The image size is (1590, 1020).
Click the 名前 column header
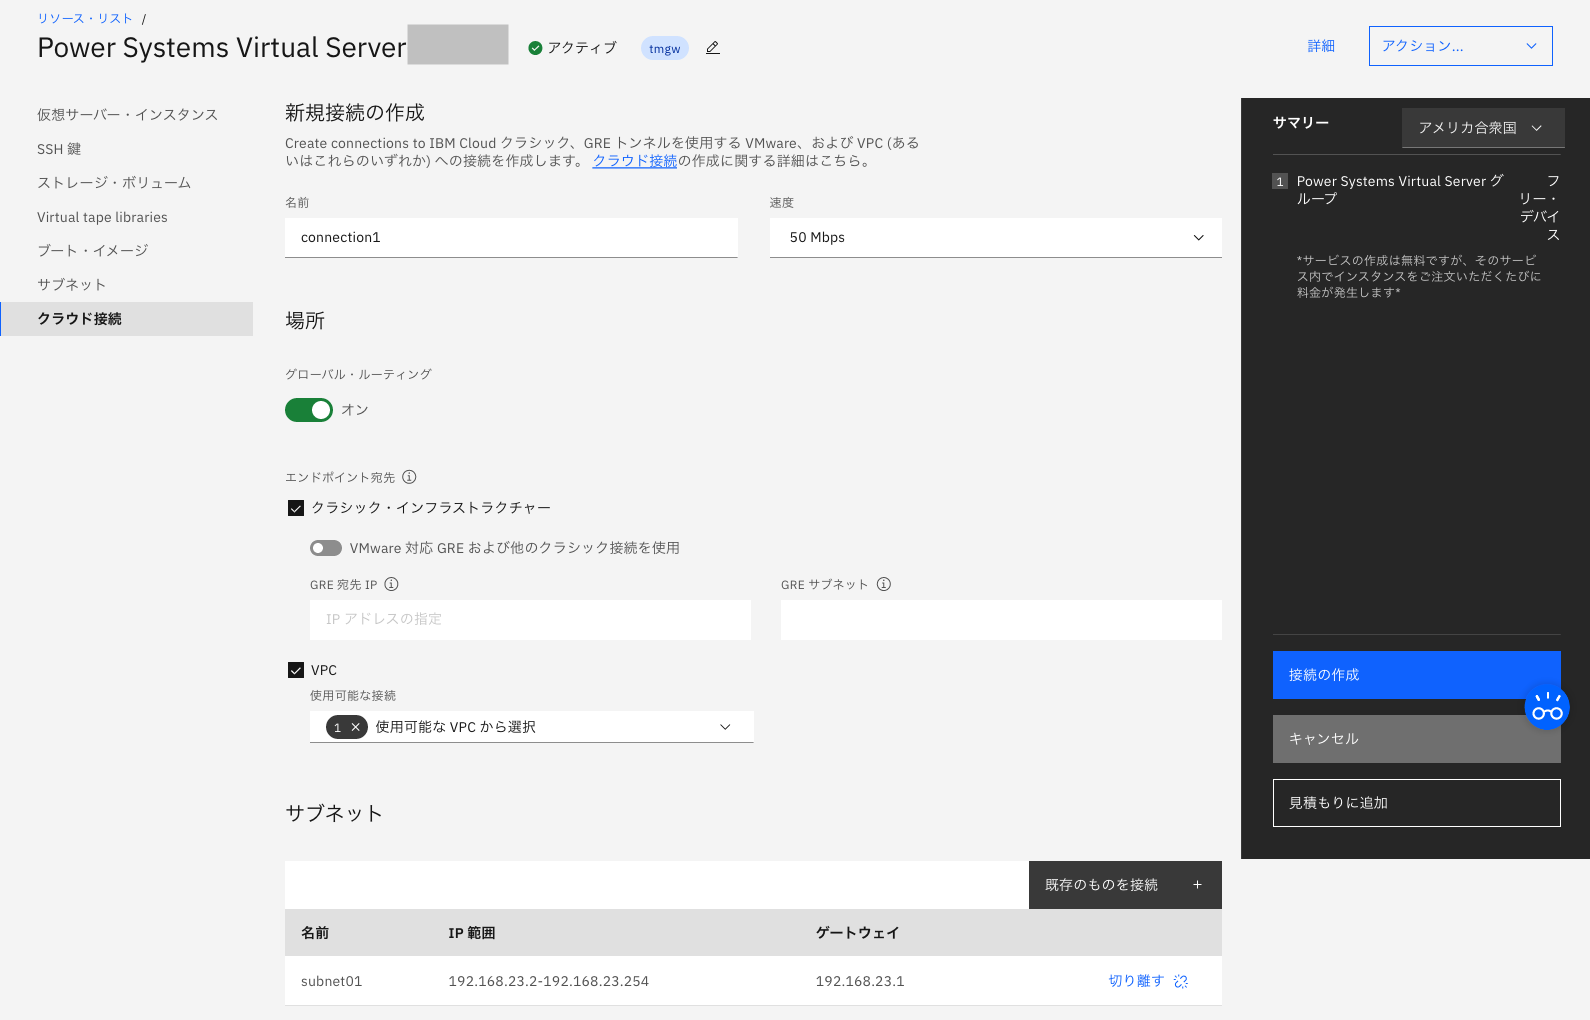tap(315, 933)
